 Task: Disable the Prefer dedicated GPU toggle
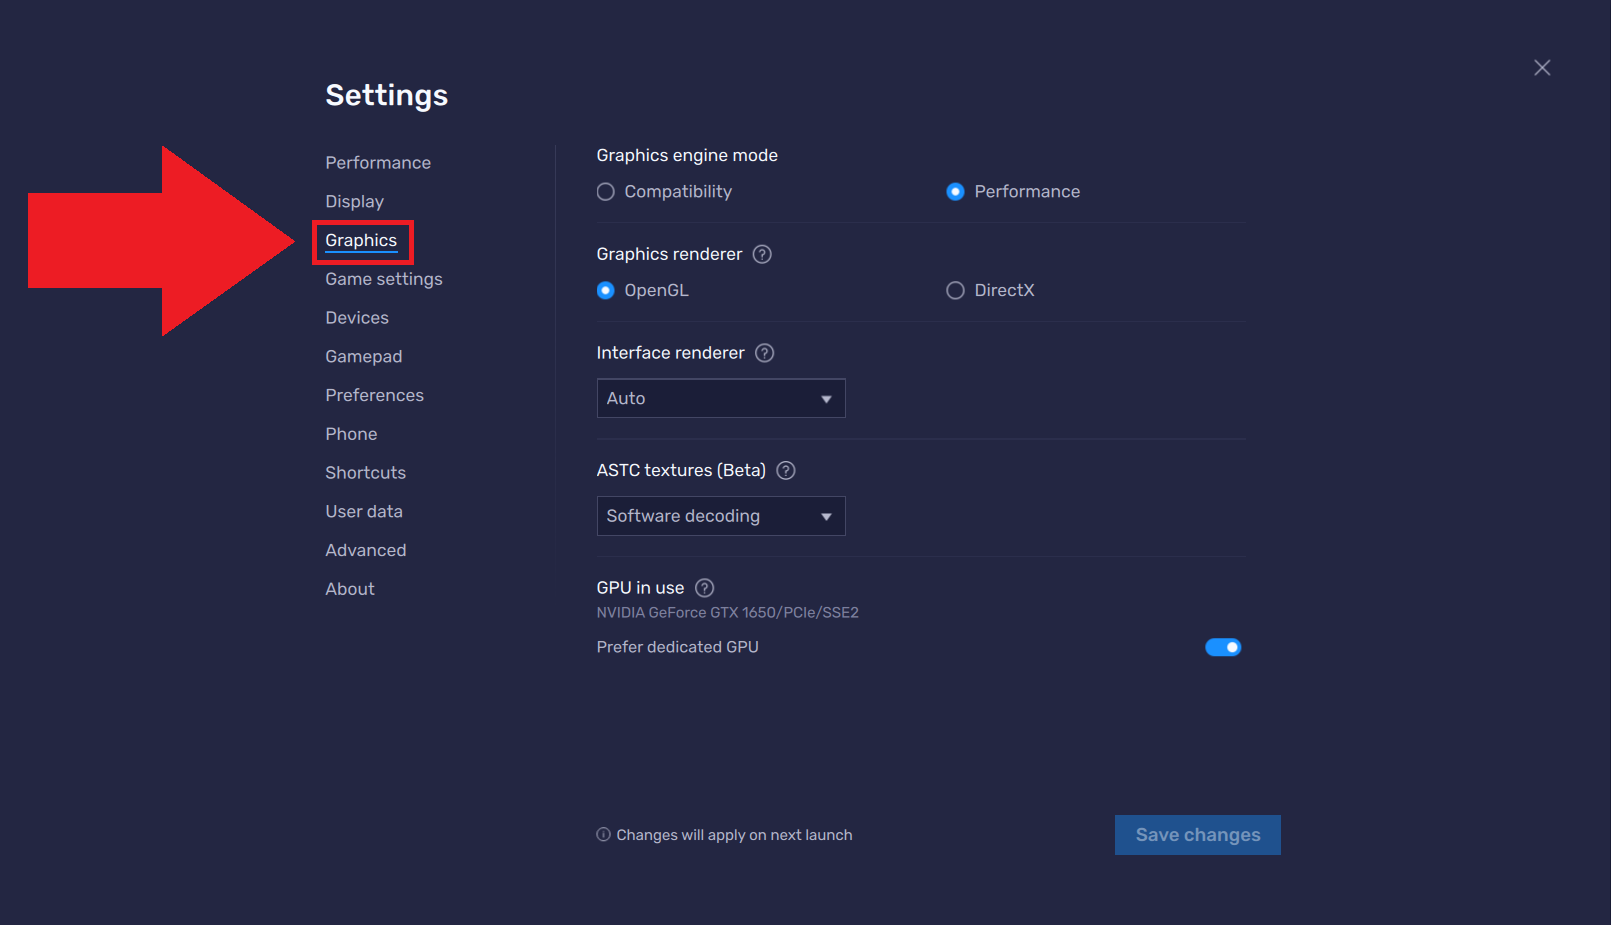coord(1223,647)
